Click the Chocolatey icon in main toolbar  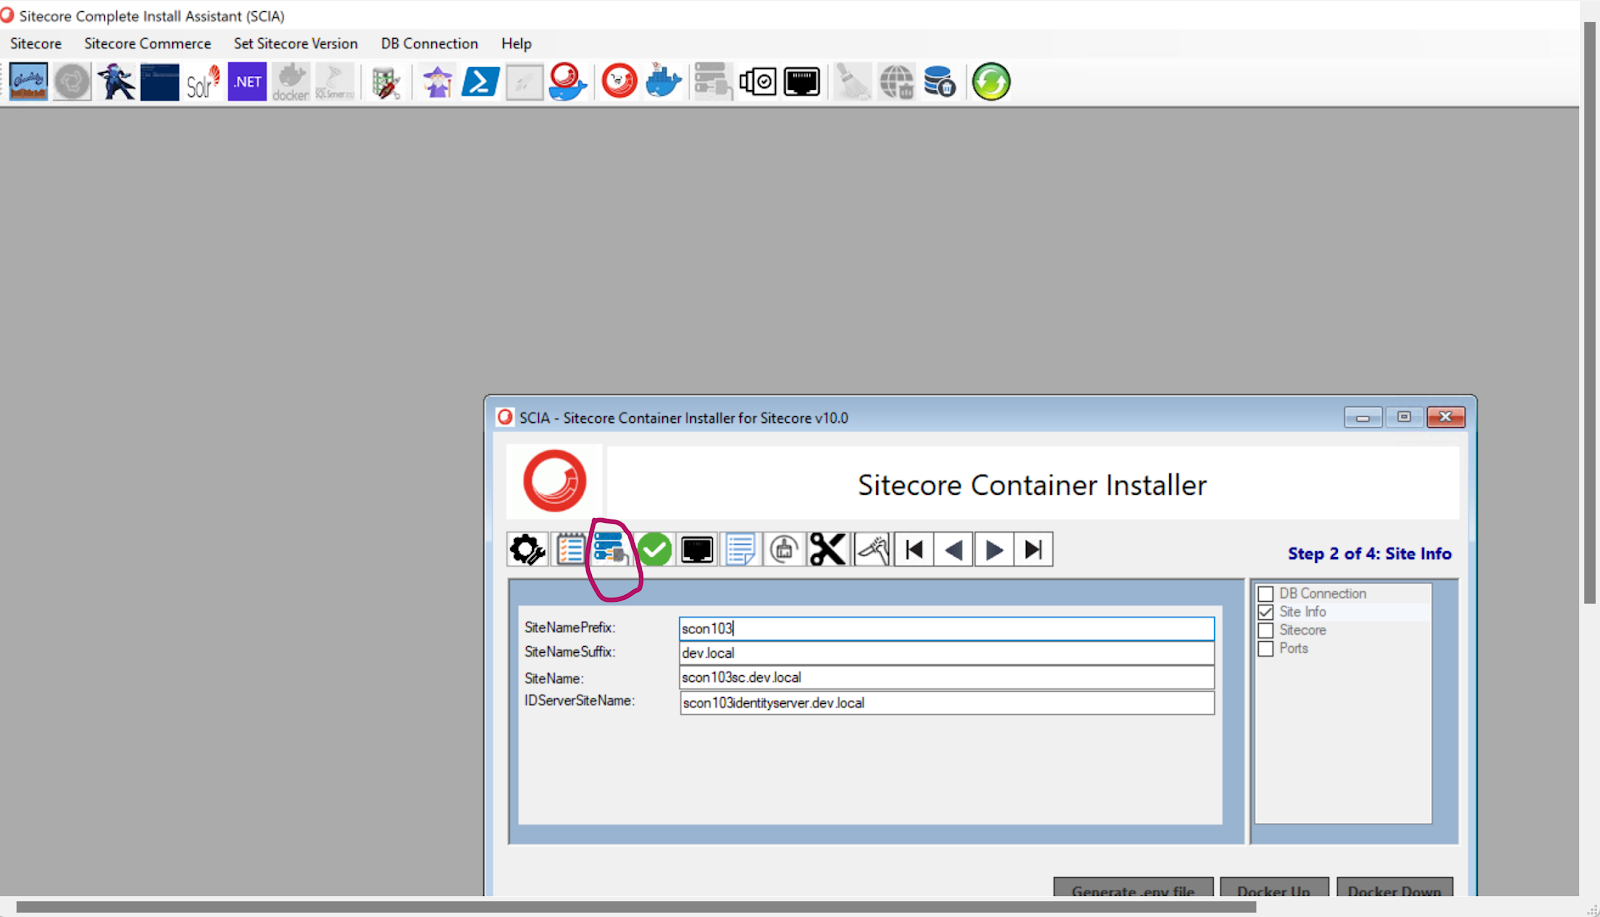(29, 82)
